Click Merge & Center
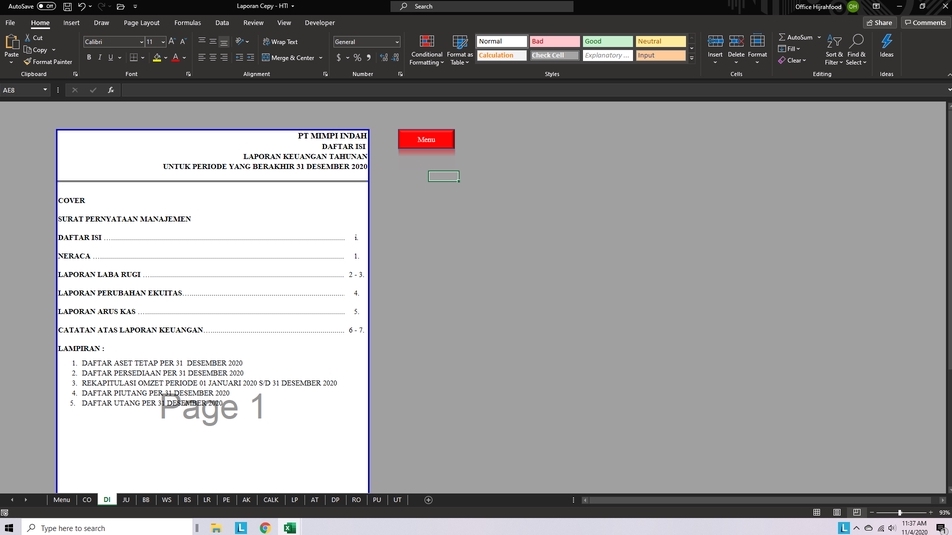The height and width of the screenshot is (535, 952). 288,58
